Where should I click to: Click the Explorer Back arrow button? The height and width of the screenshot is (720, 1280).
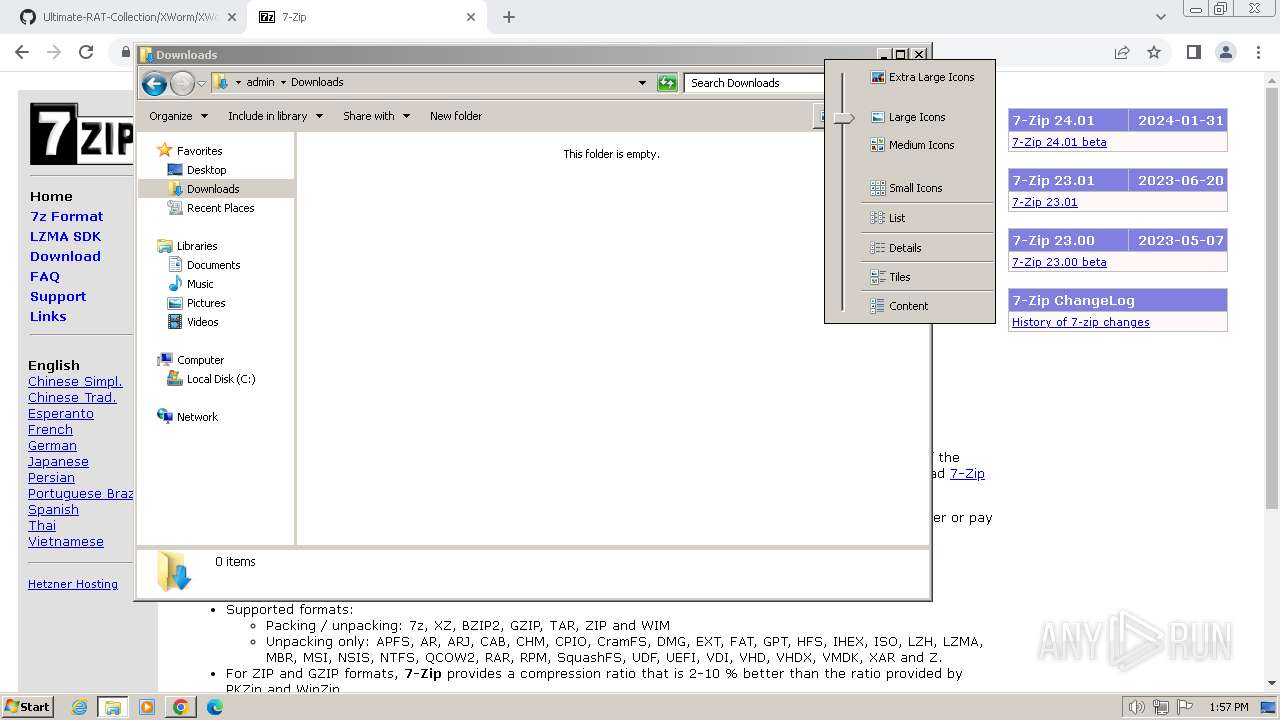point(154,83)
